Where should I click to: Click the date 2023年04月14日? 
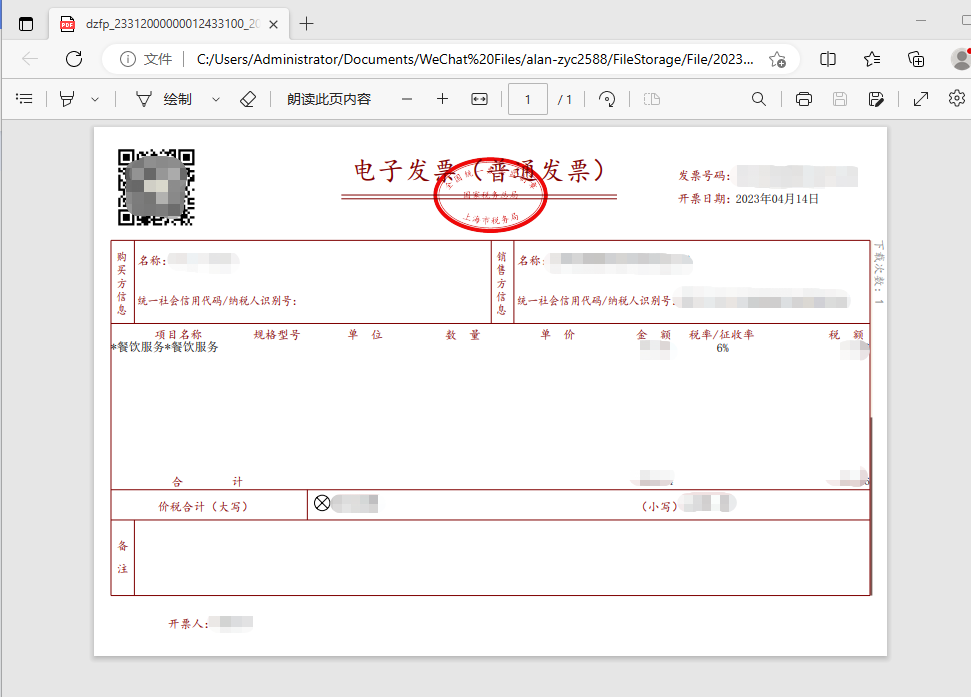click(777, 199)
